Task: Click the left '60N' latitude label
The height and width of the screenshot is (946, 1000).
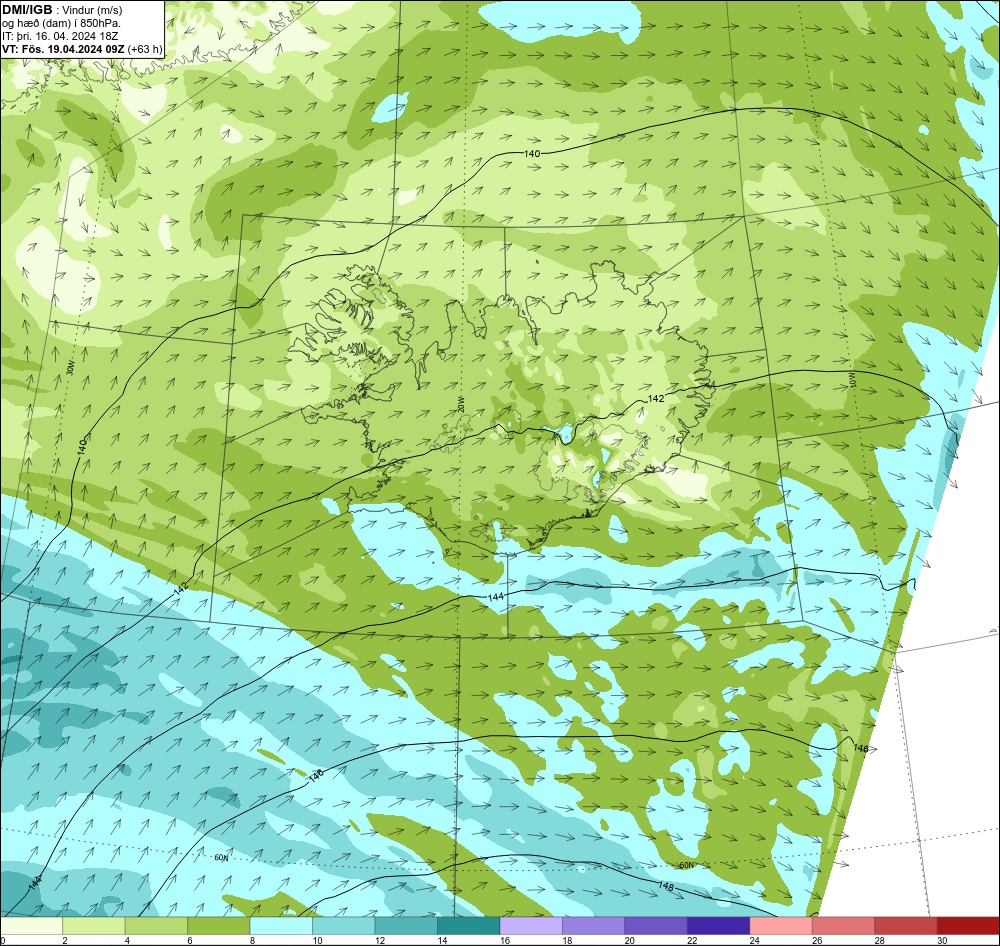Action: [221, 858]
